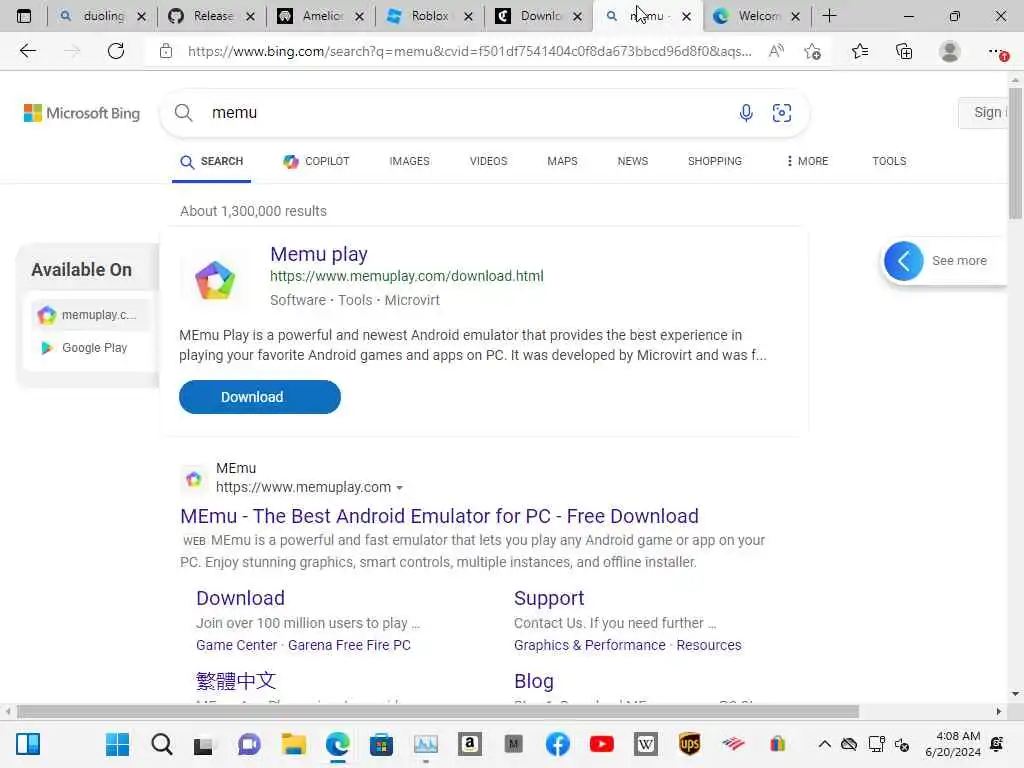Click the browser address bar URL

[470, 51]
